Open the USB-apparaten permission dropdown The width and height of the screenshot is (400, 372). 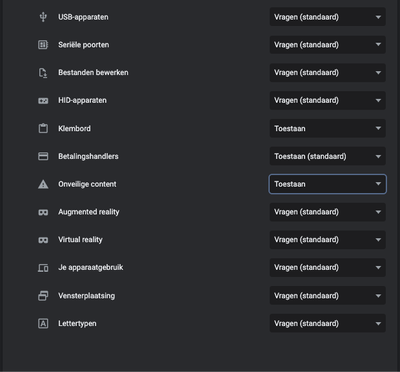328,17
